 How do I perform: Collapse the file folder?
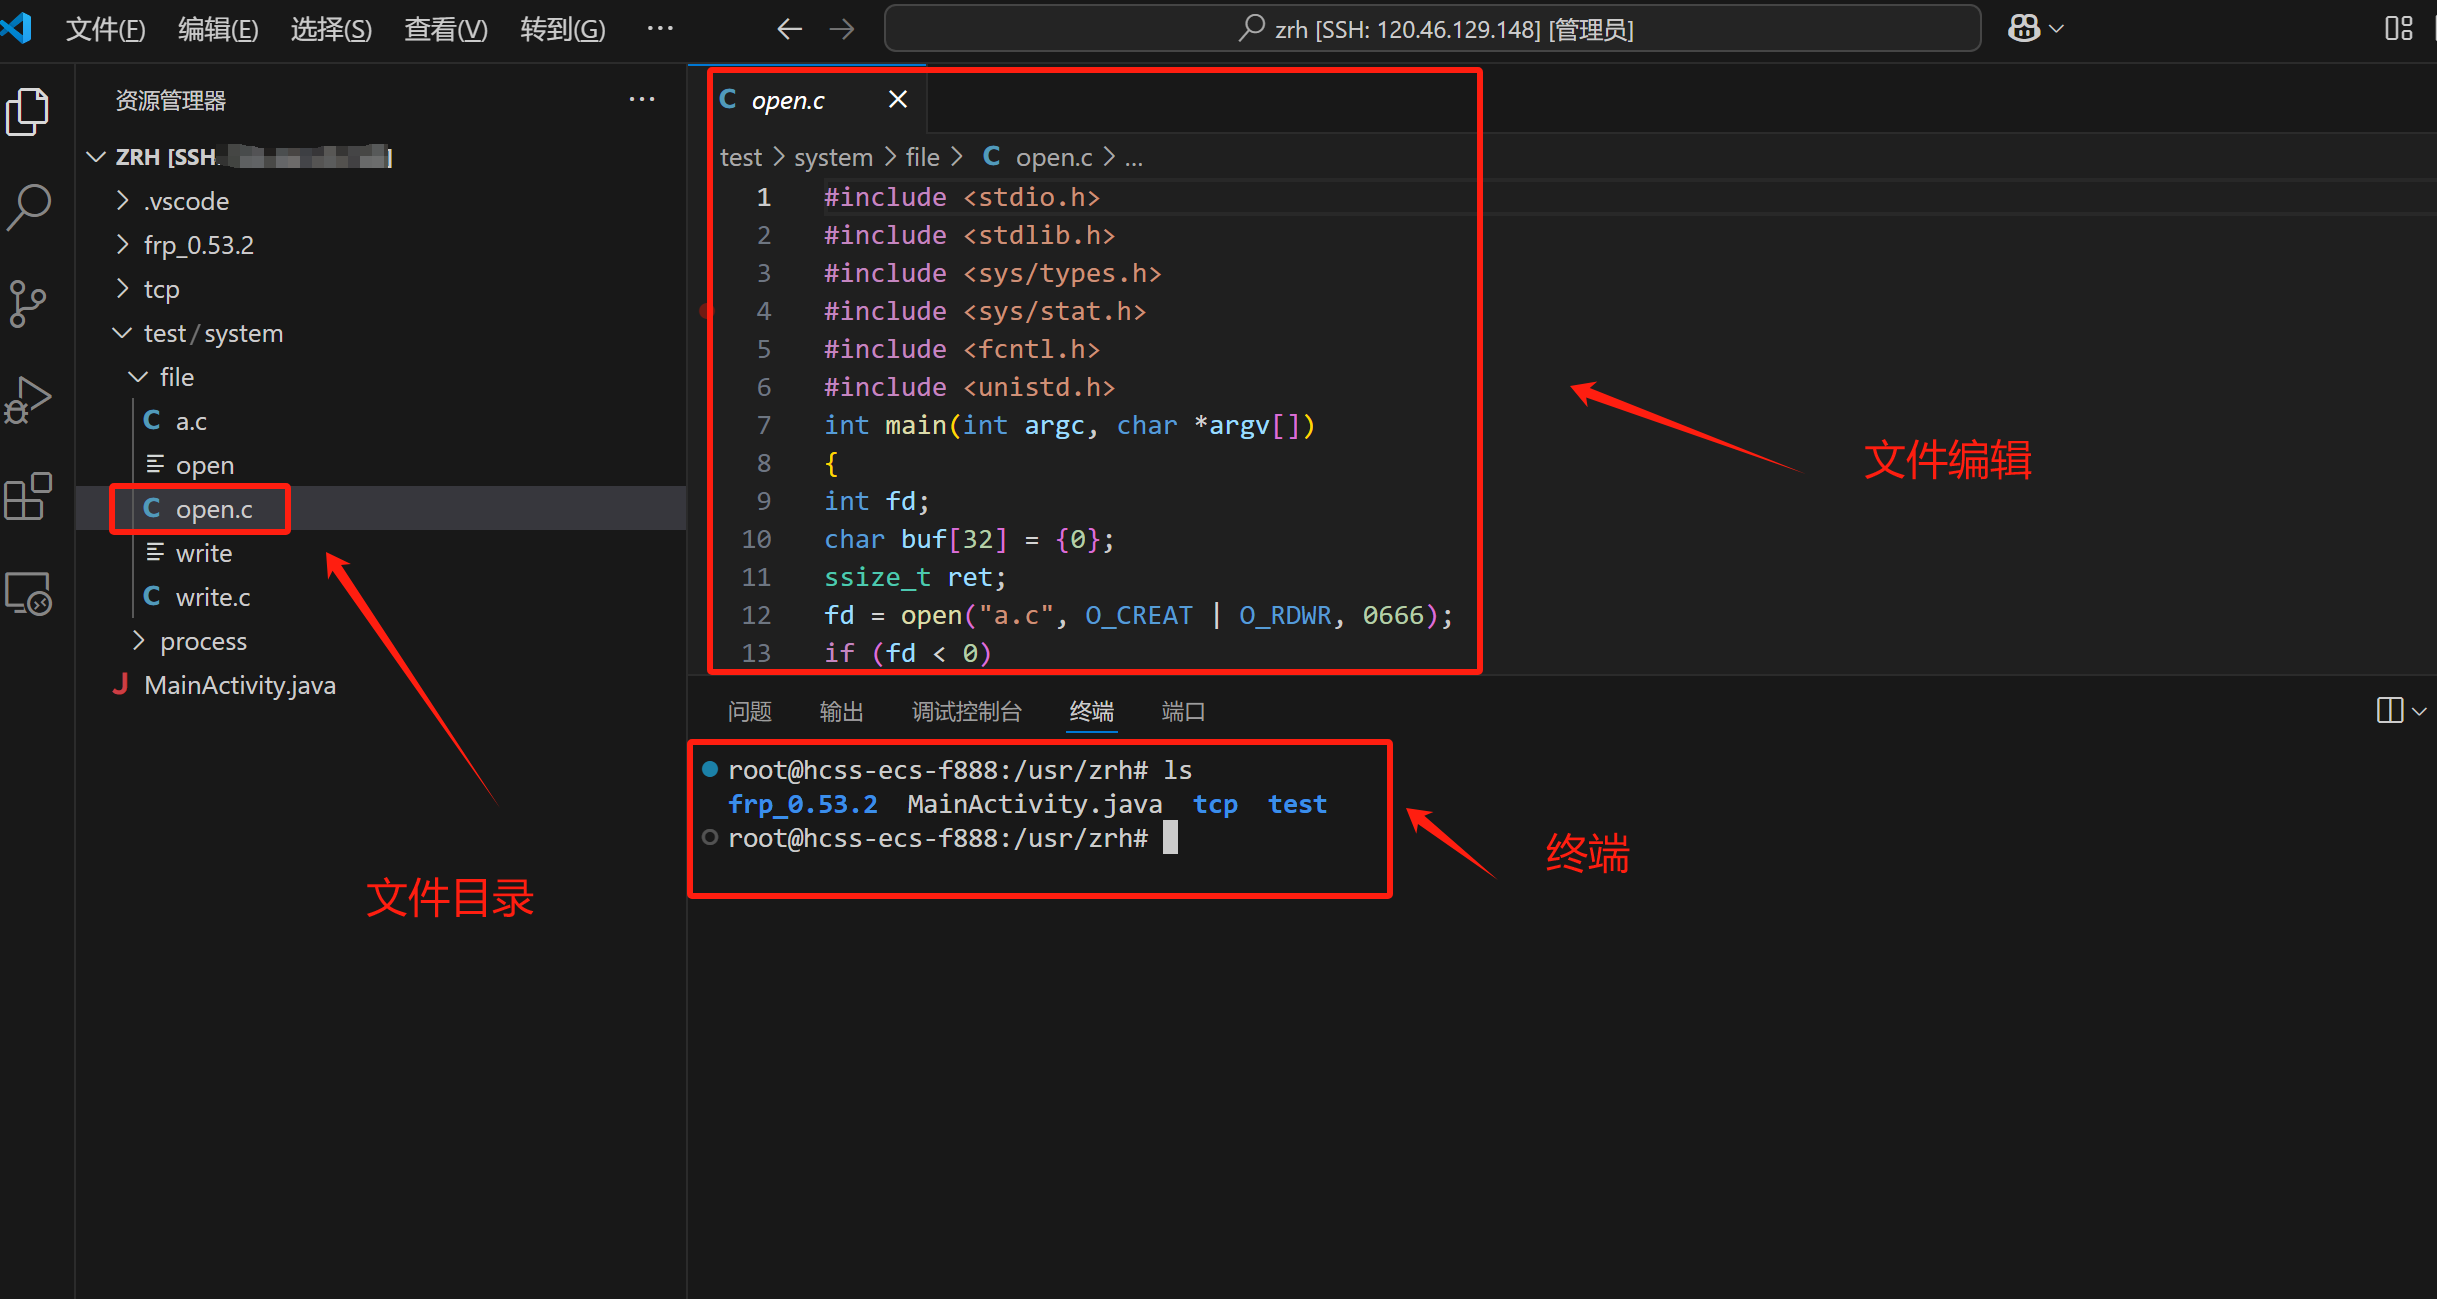(176, 377)
